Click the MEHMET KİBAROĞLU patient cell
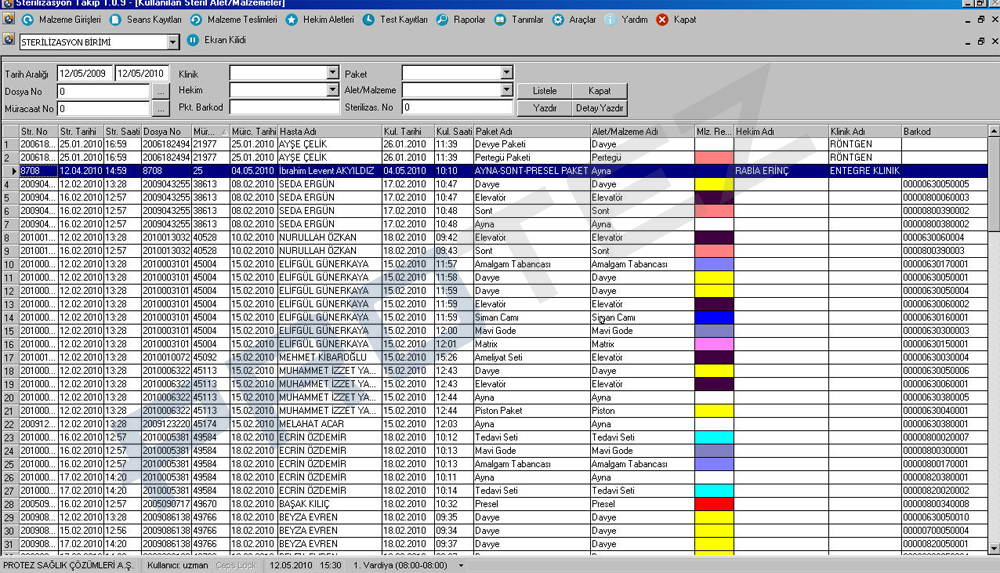 (x=329, y=357)
